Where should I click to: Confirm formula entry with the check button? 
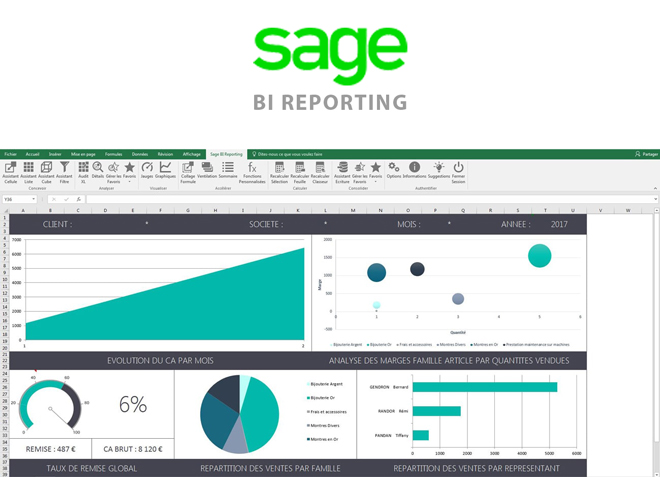pyautogui.click(x=66, y=199)
